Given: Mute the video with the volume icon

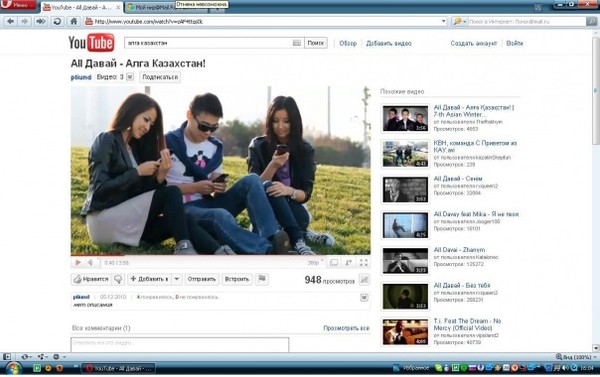Looking at the screenshot, I should 90,263.
